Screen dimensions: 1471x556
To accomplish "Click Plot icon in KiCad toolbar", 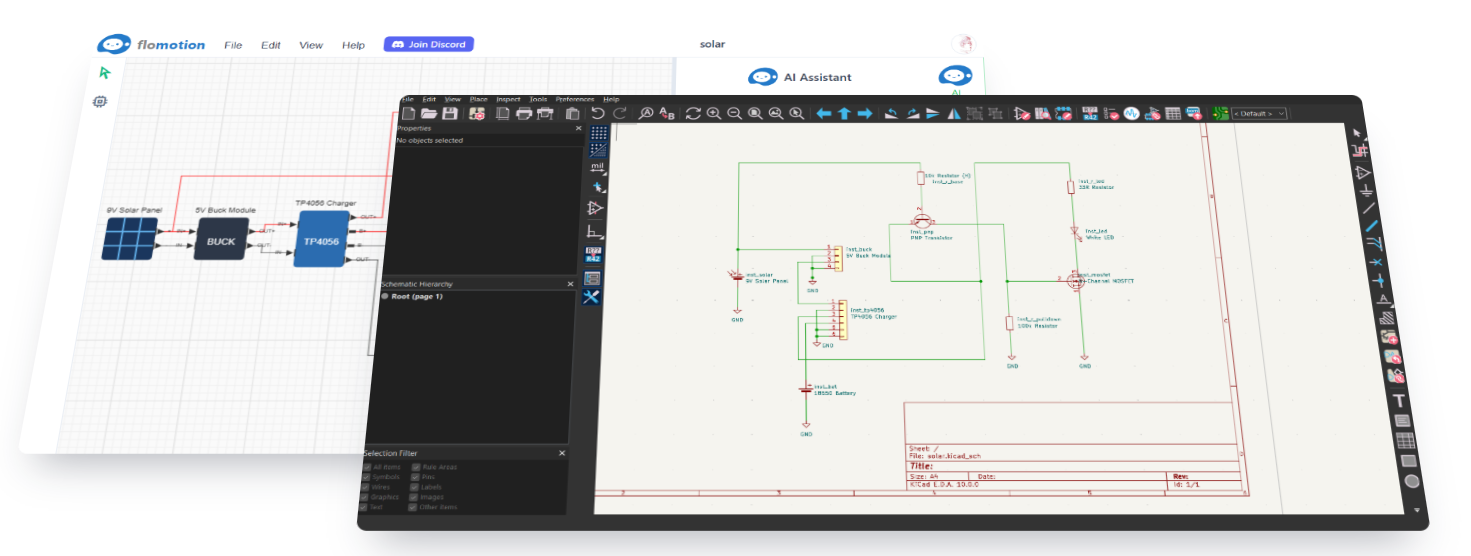I will (x=544, y=114).
